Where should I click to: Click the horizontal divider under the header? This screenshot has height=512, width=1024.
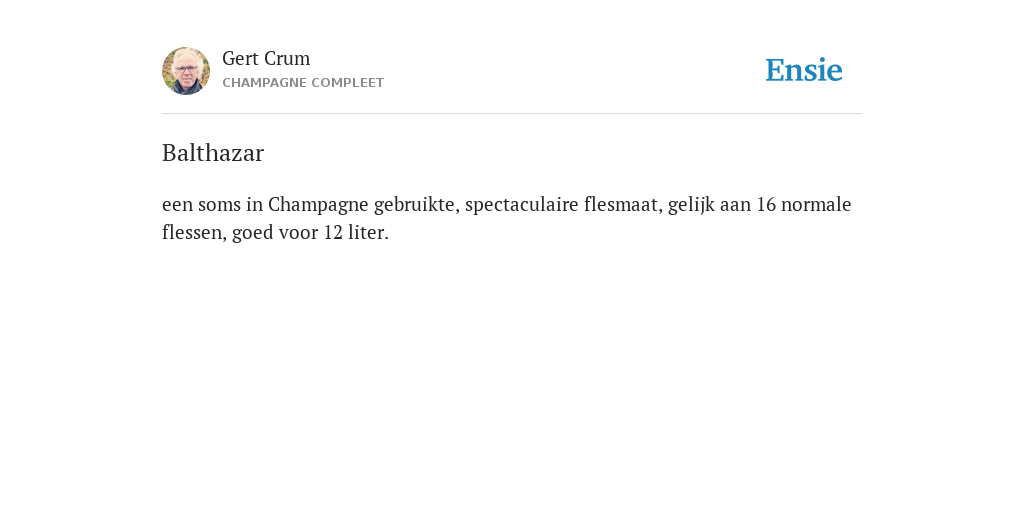tap(512, 114)
